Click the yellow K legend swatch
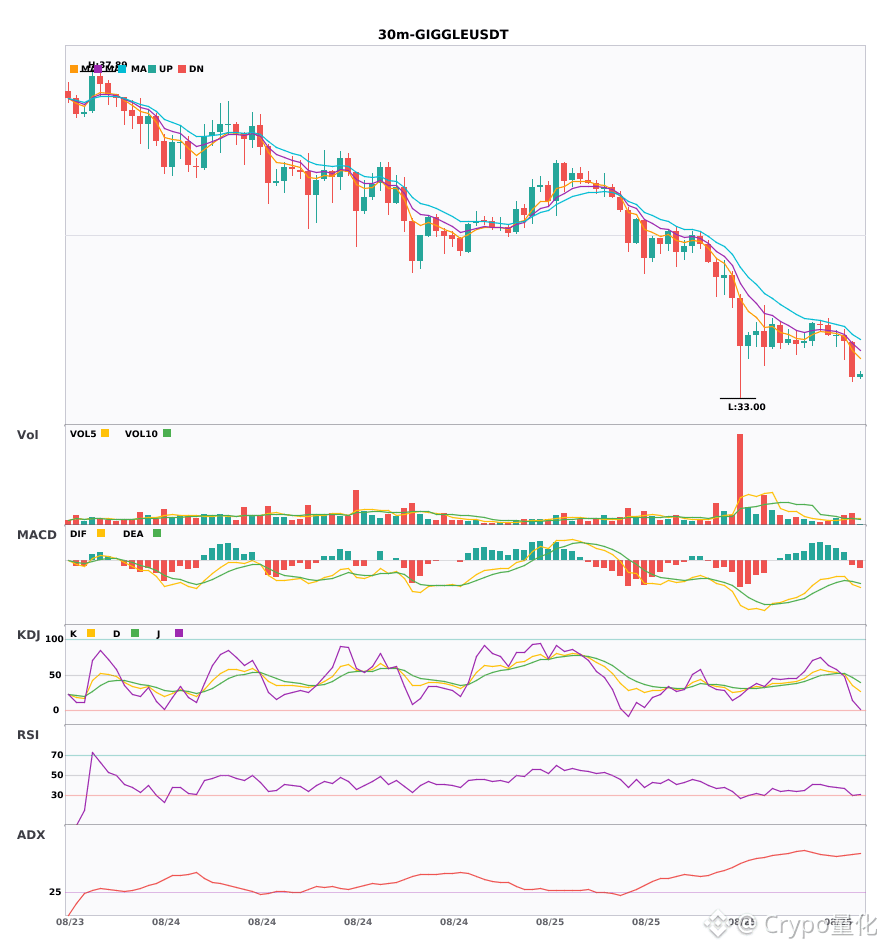 91,633
